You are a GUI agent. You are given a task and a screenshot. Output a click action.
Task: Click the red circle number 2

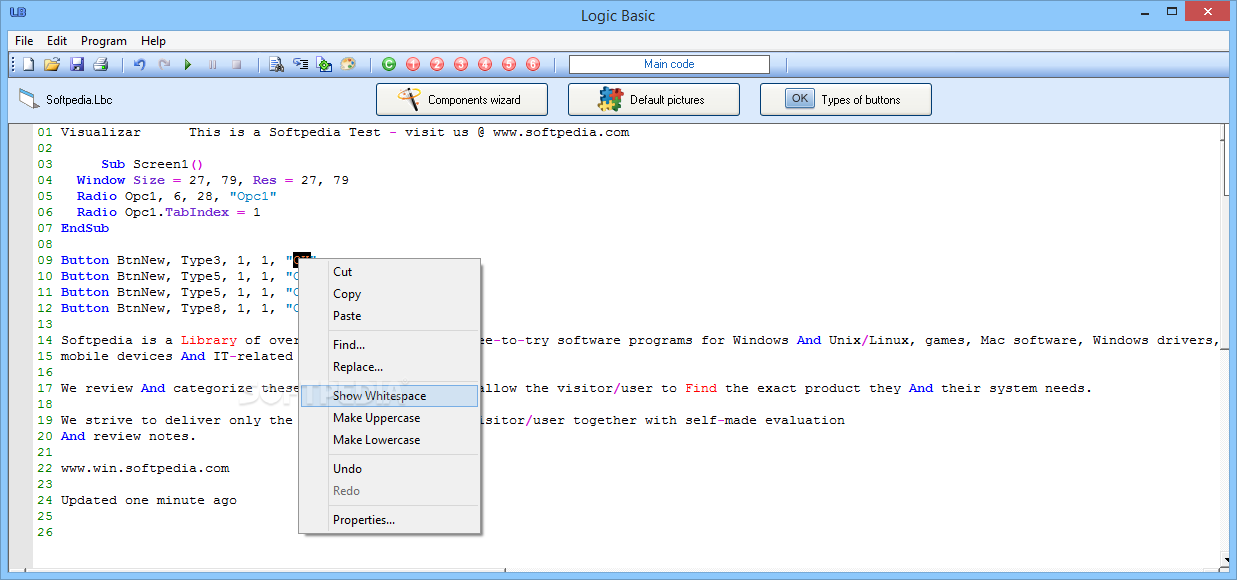pyautogui.click(x=437, y=64)
